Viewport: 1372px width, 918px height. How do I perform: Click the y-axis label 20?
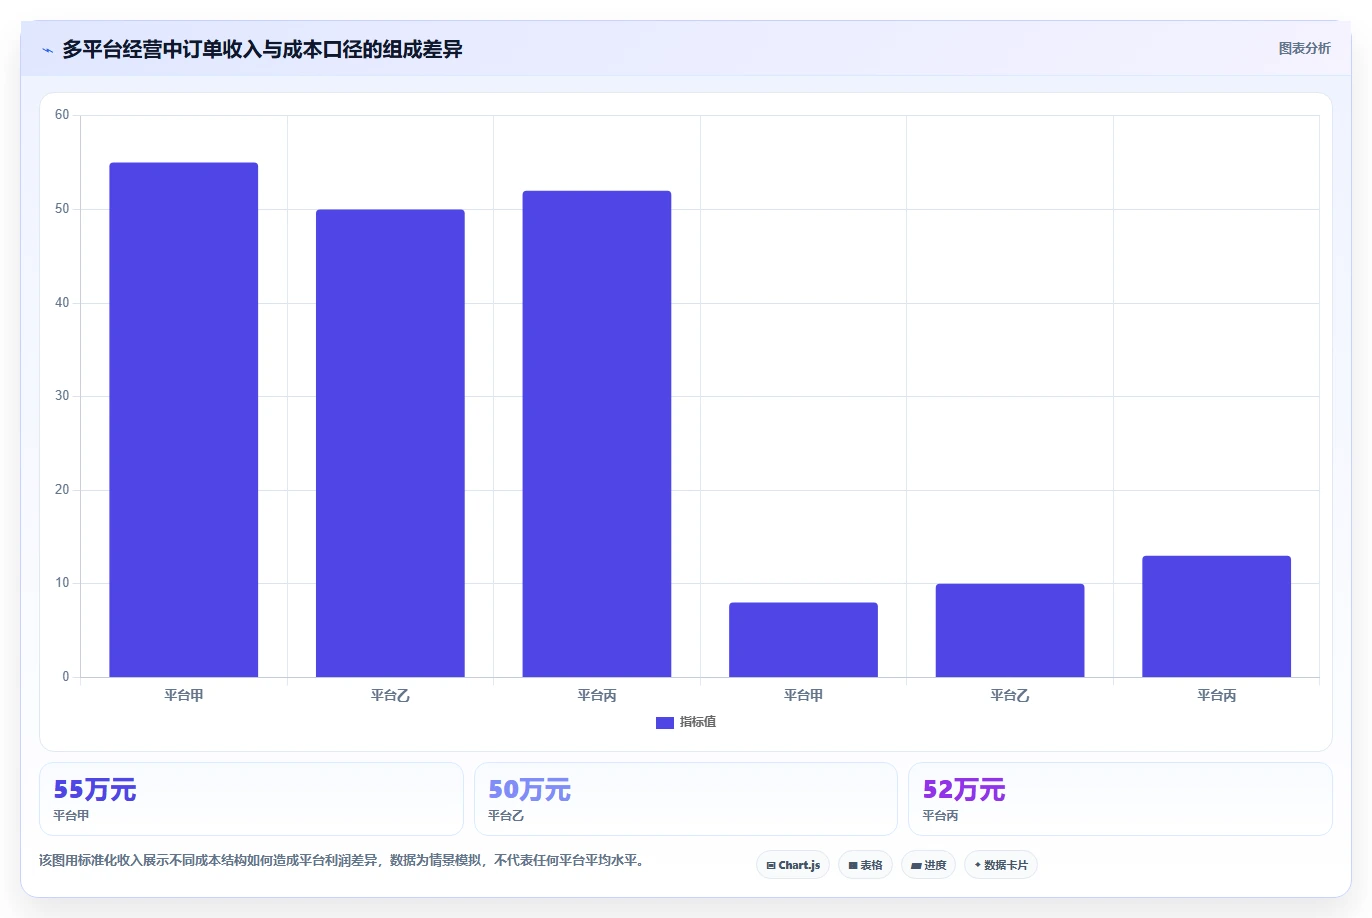click(62, 490)
